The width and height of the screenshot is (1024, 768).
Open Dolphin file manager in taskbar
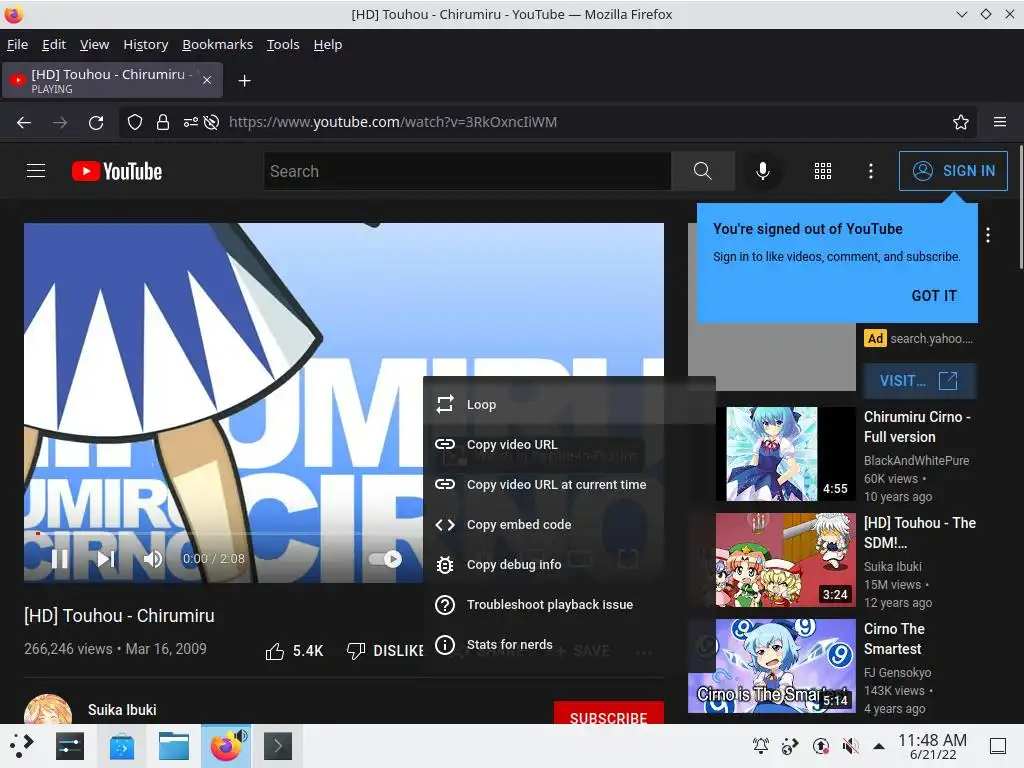[174, 746]
